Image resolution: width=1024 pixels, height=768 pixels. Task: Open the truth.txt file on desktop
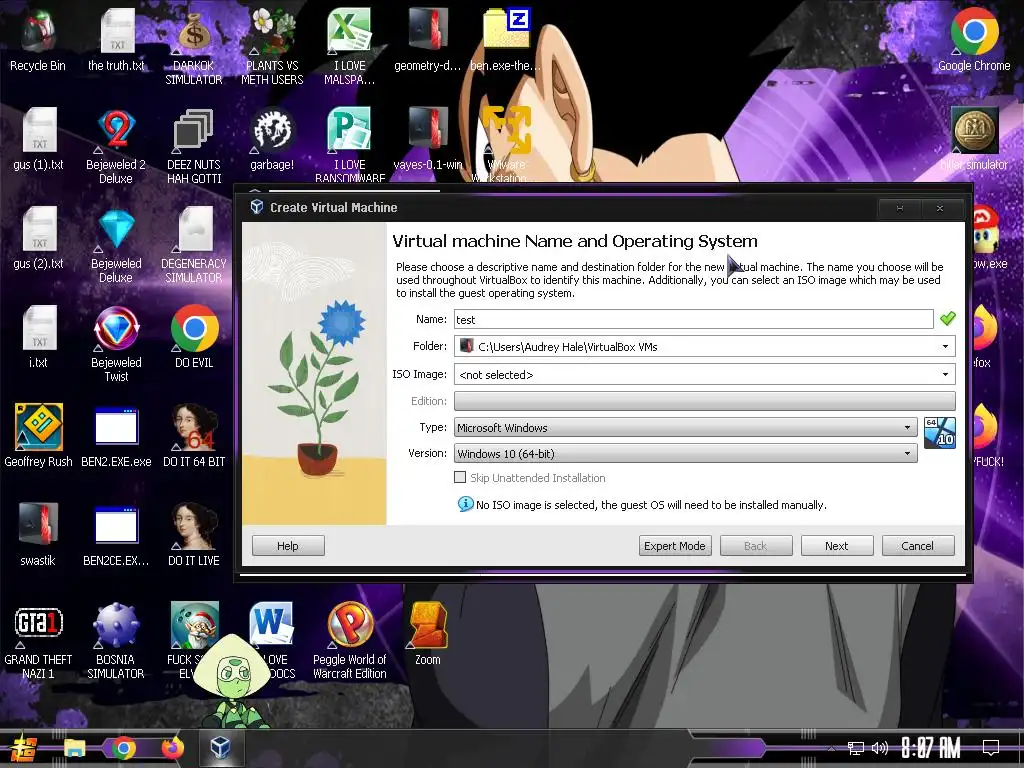tap(116, 39)
